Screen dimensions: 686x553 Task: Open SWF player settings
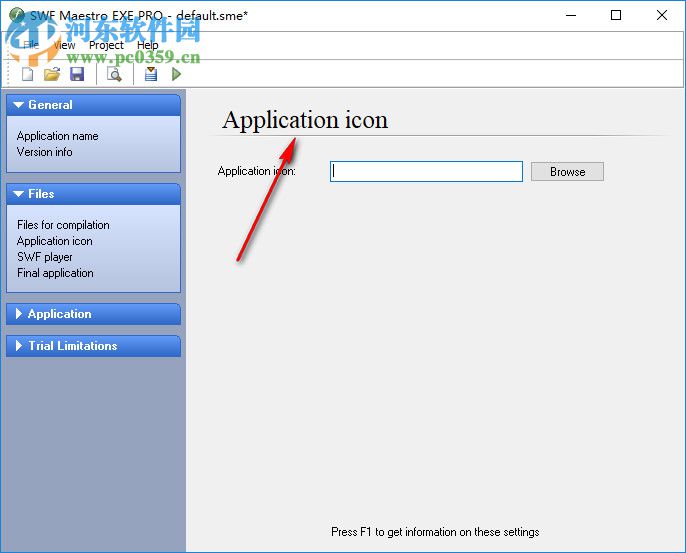click(45, 257)
